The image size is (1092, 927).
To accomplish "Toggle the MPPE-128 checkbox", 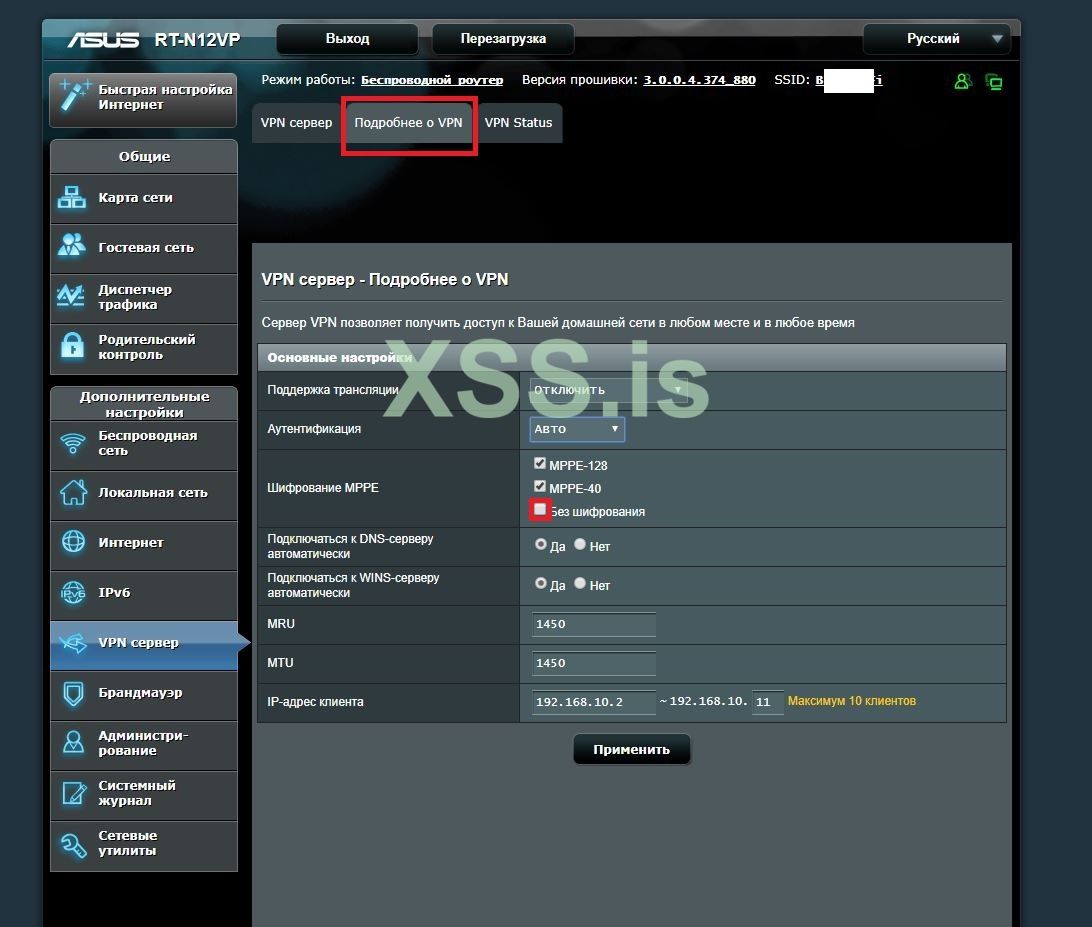I will 540,463.
